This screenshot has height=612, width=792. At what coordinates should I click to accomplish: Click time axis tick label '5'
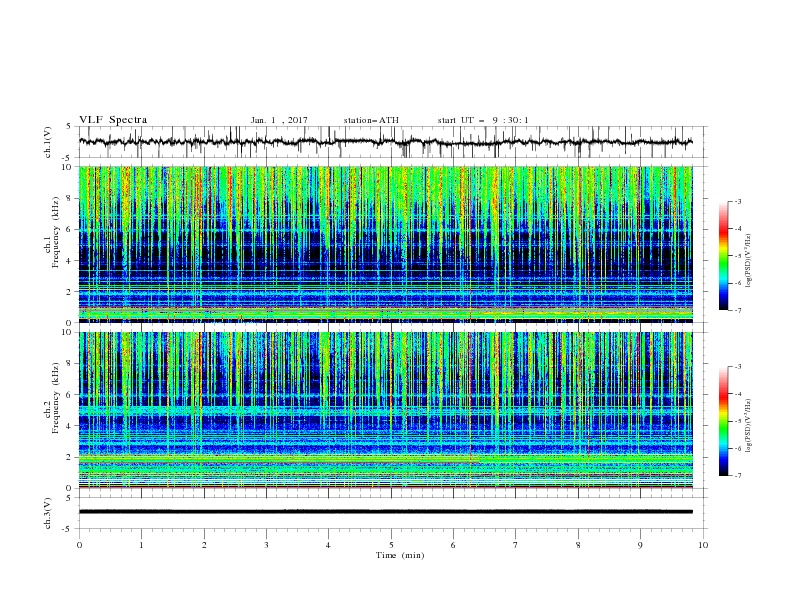(391, 545)
